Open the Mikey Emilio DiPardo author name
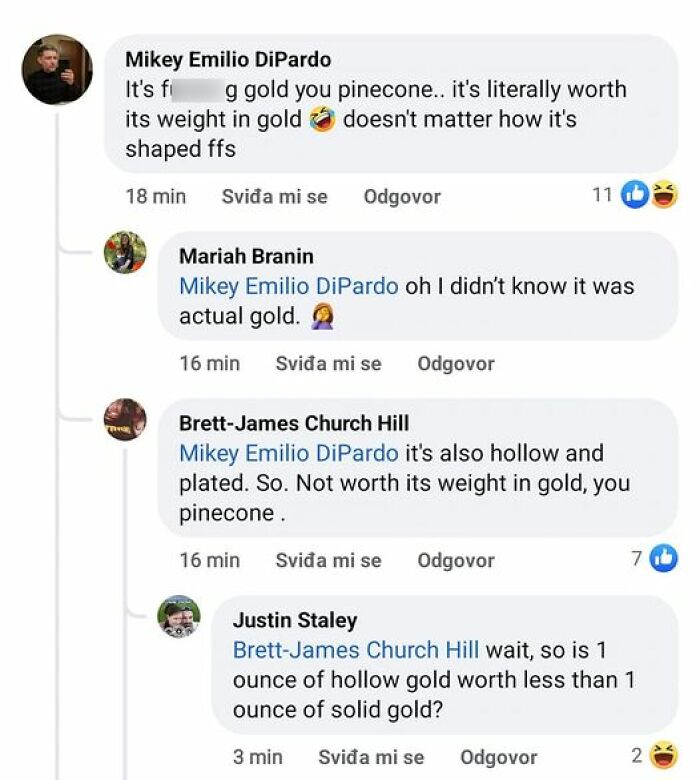Screen dimensions: 700x780 coord(228,60)
